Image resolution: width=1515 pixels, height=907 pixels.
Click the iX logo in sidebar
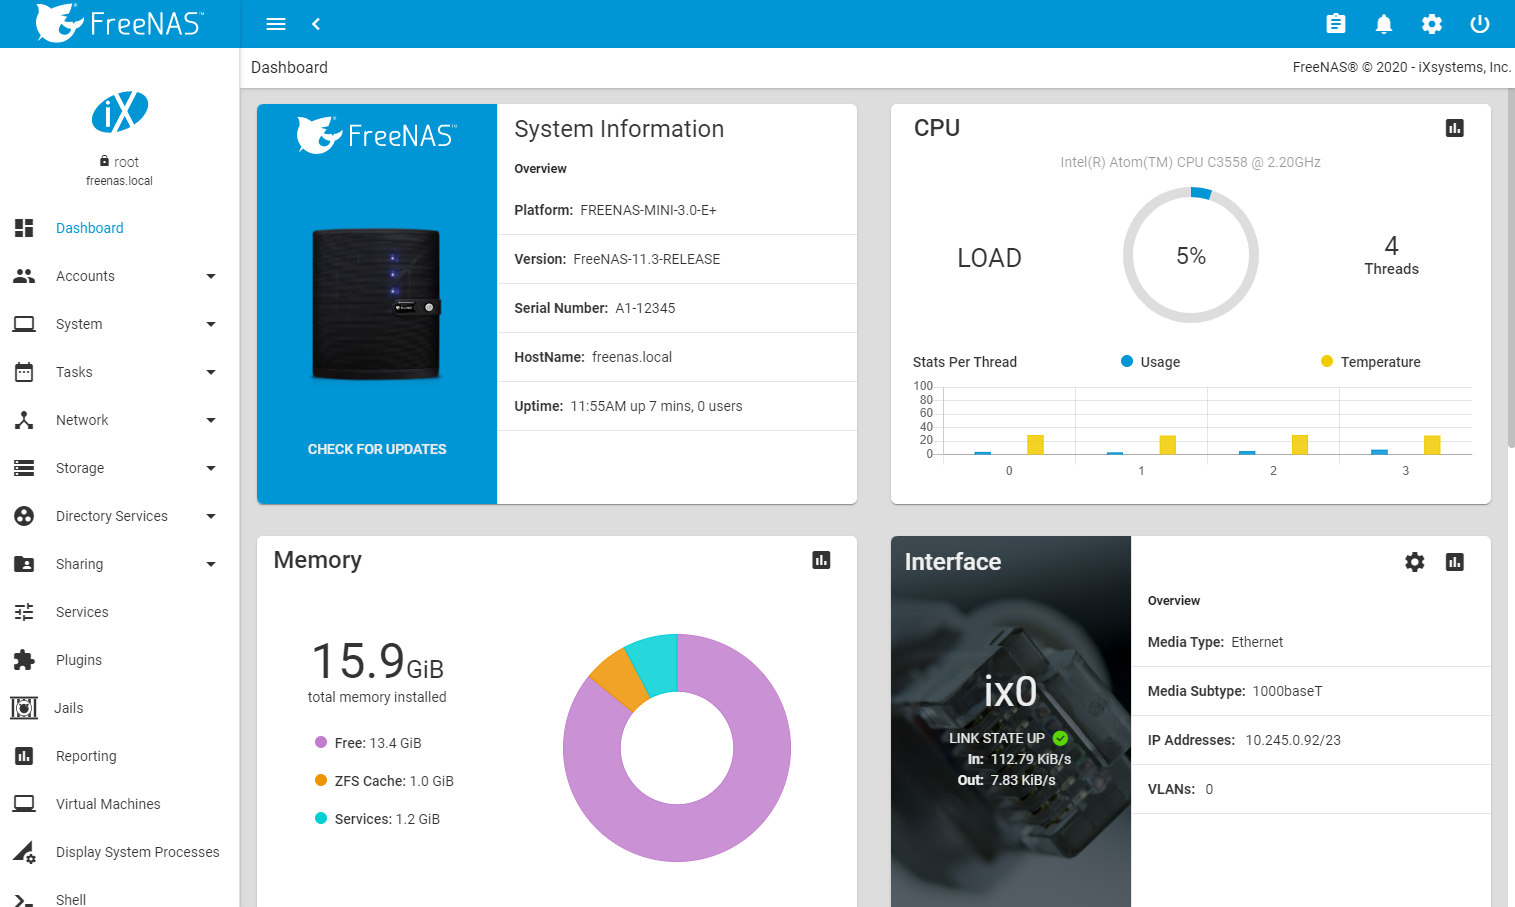[x=120, y=112]
